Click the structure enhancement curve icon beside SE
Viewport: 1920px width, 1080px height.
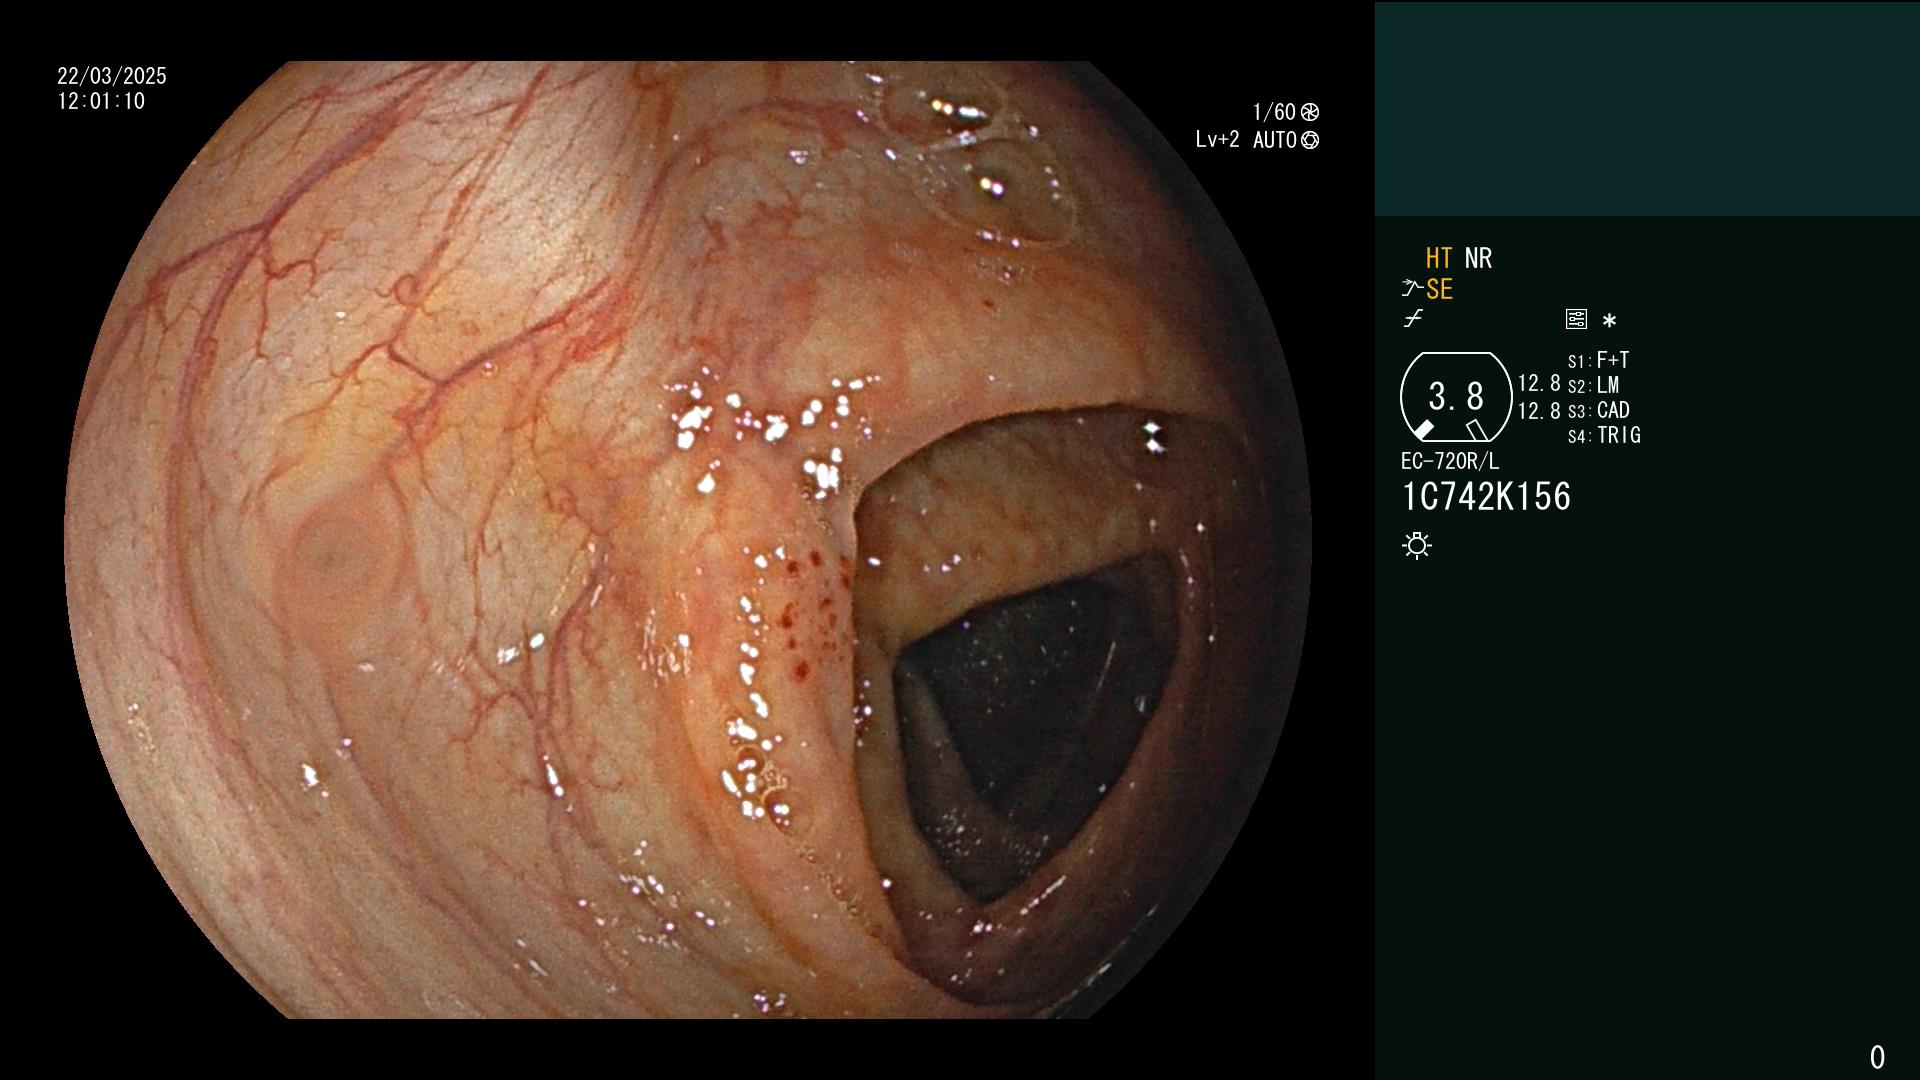point(1412,289)
